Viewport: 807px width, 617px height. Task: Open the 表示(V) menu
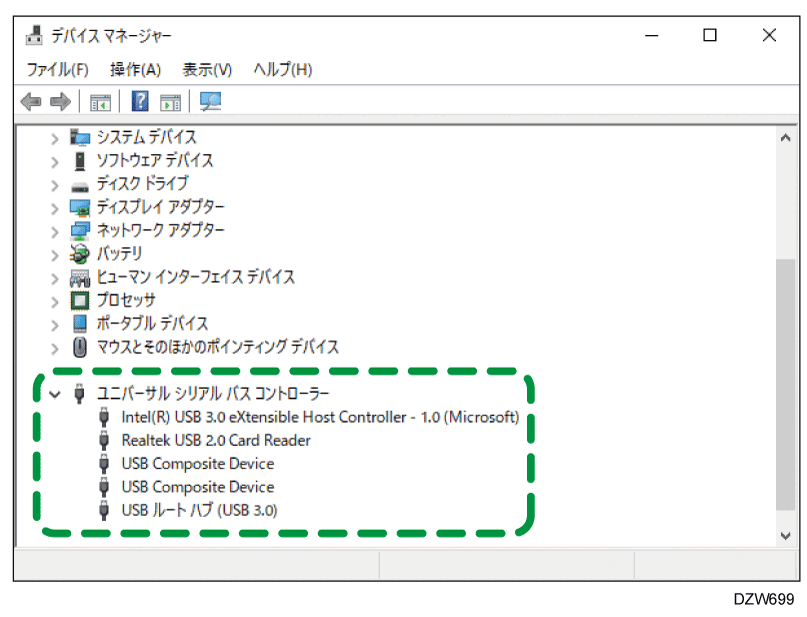(207, 69)
